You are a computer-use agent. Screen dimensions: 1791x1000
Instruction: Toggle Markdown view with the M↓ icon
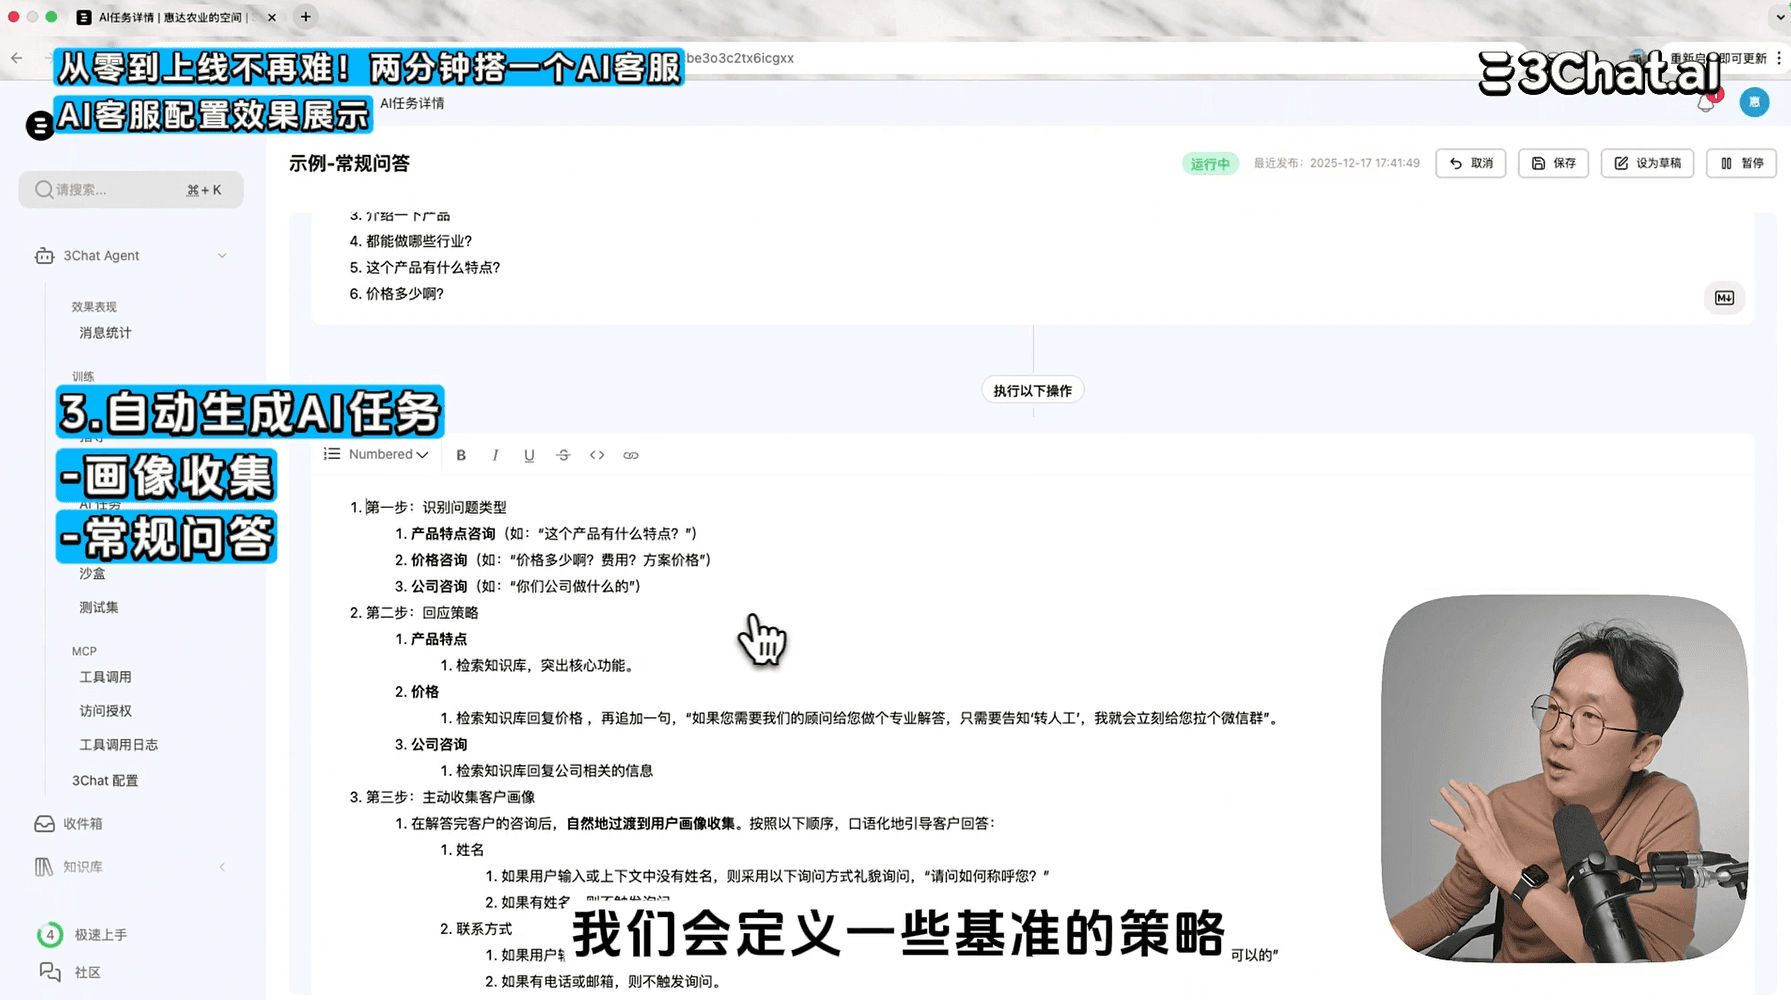(x=1724, y=298)
